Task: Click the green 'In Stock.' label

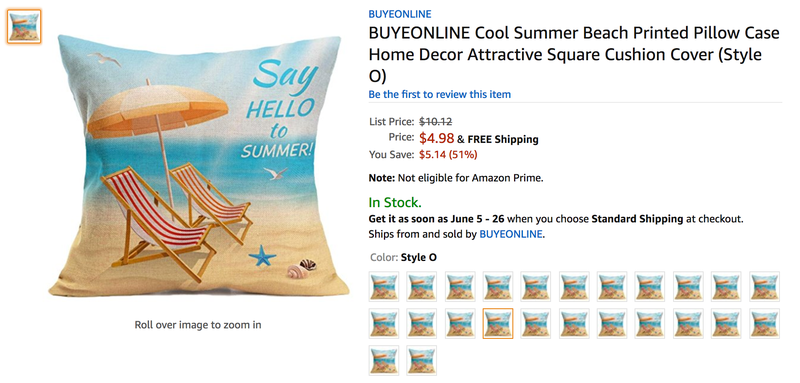Action: 395,203
